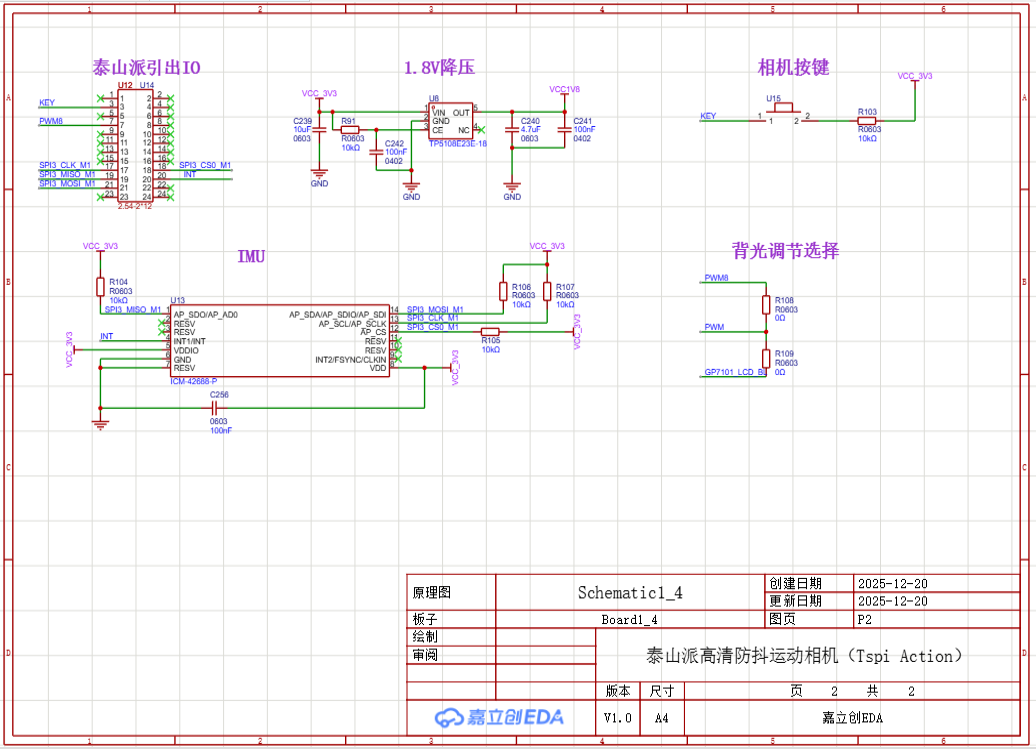
Task: Click the V1.0 version cell
Action: tap(618, 718)
